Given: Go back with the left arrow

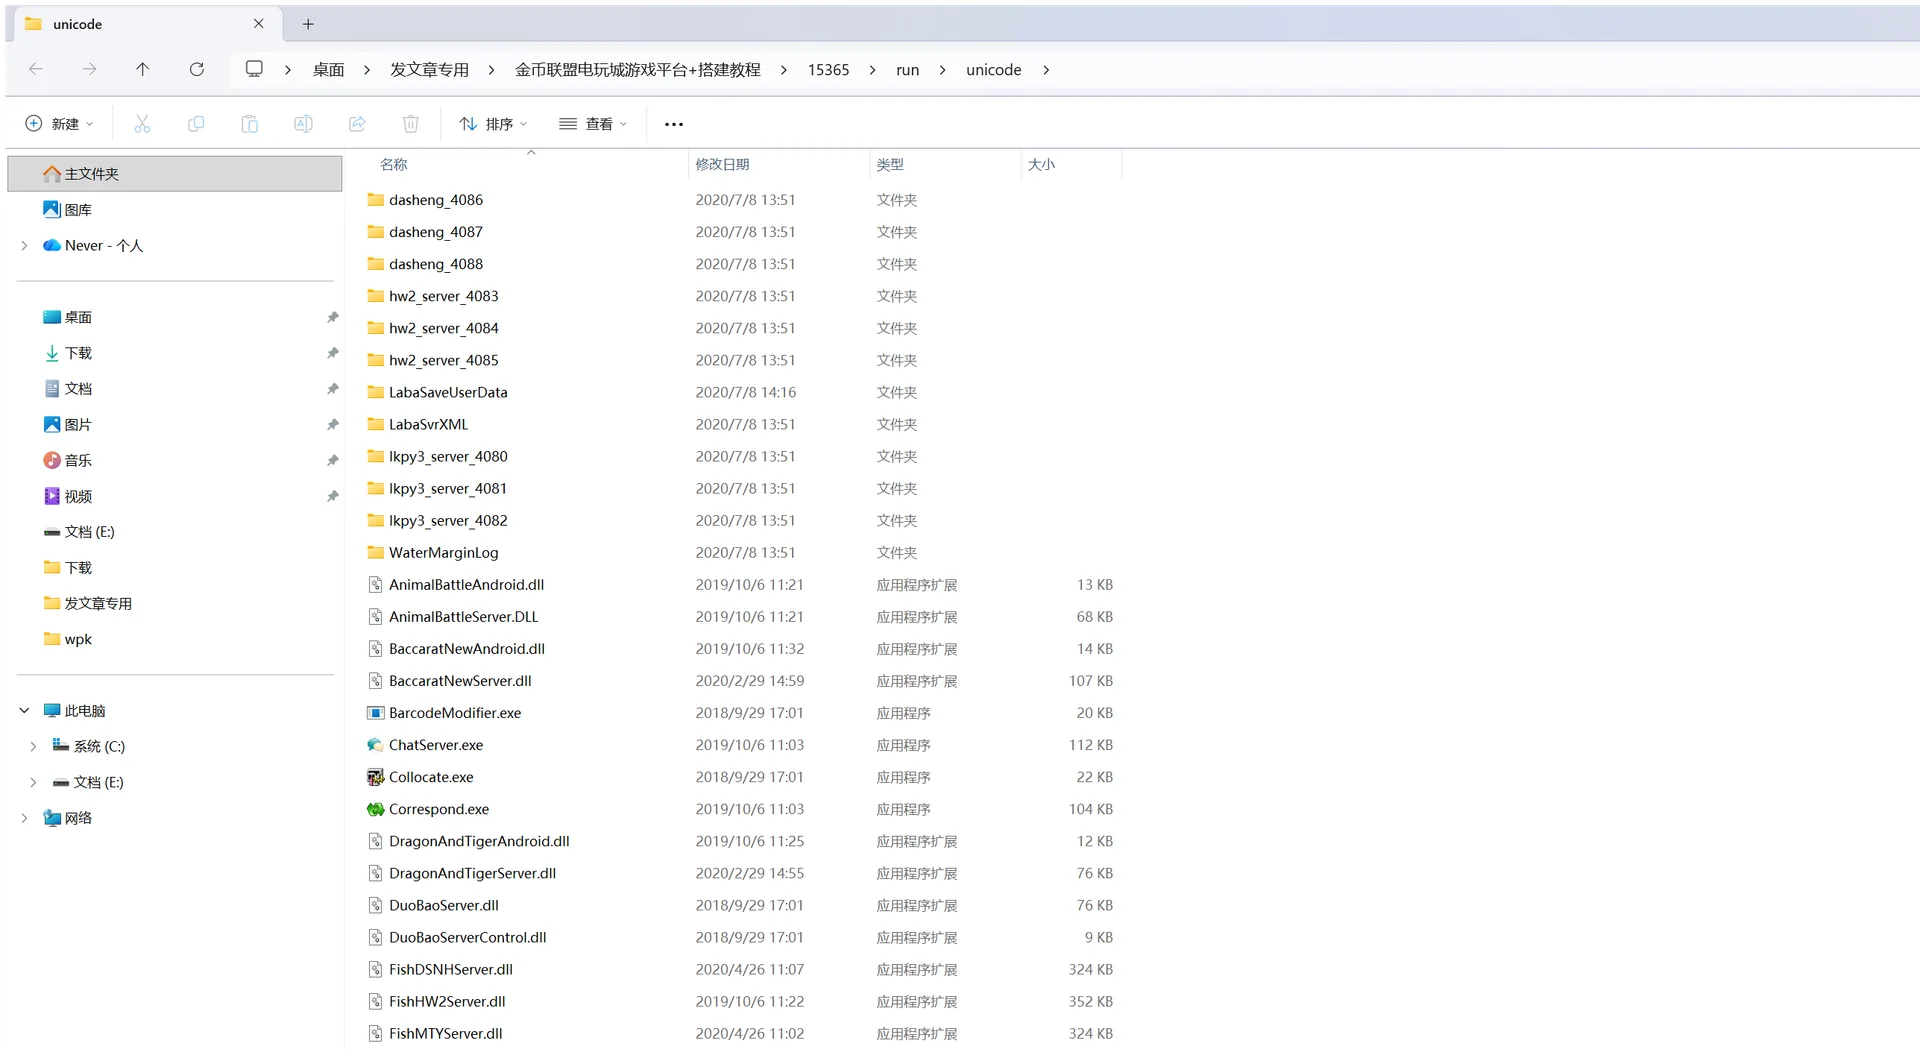Looking at the screenshot, I should tap(36, 69).
